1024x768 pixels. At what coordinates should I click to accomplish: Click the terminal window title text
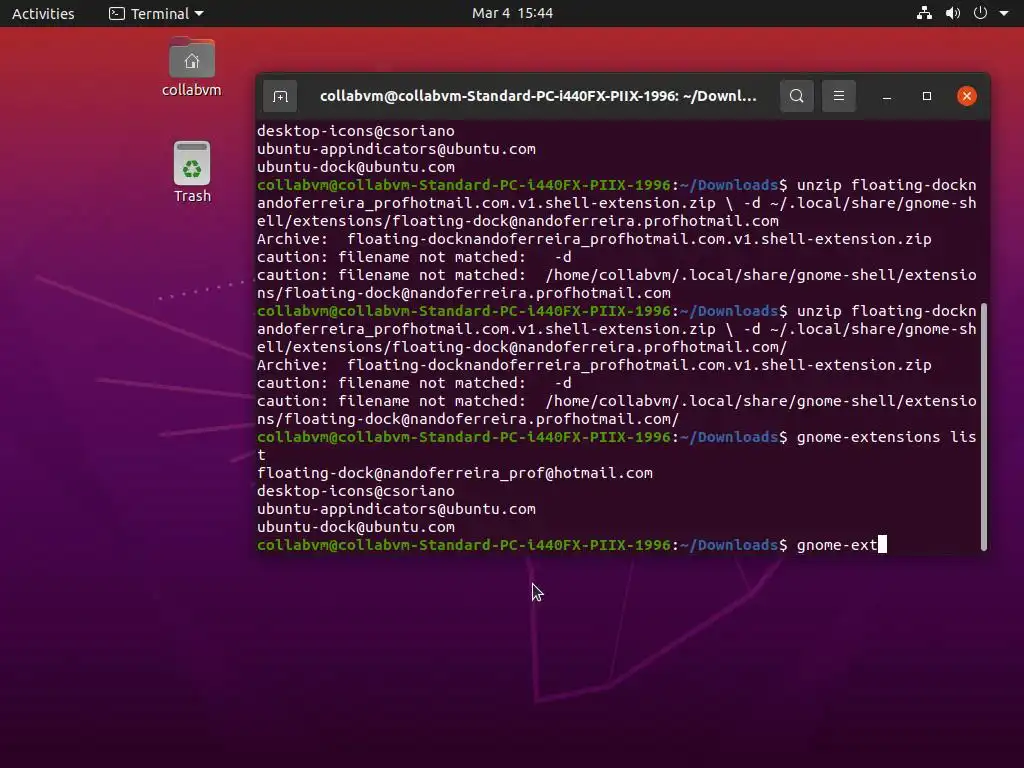538,96
